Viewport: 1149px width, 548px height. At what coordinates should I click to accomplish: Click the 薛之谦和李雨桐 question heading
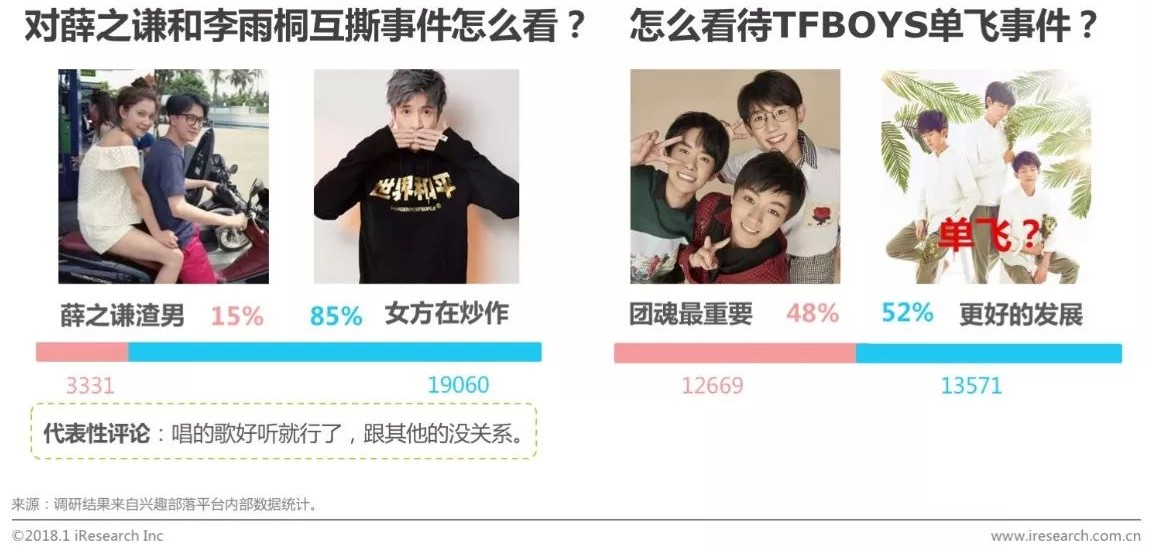coord(306,27)
